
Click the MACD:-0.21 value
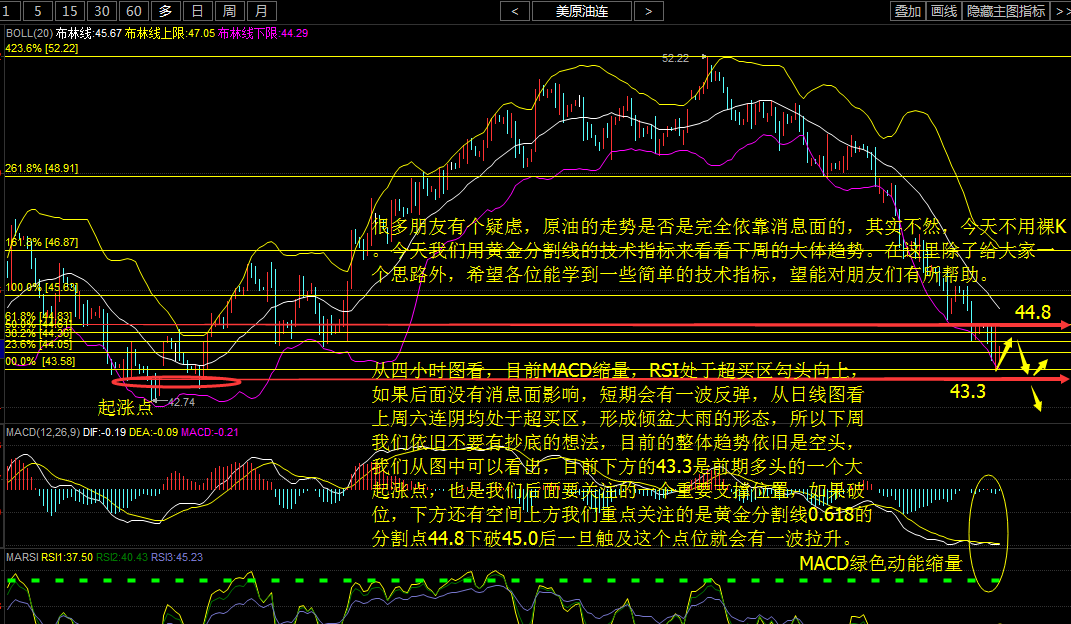pos(210,432)
